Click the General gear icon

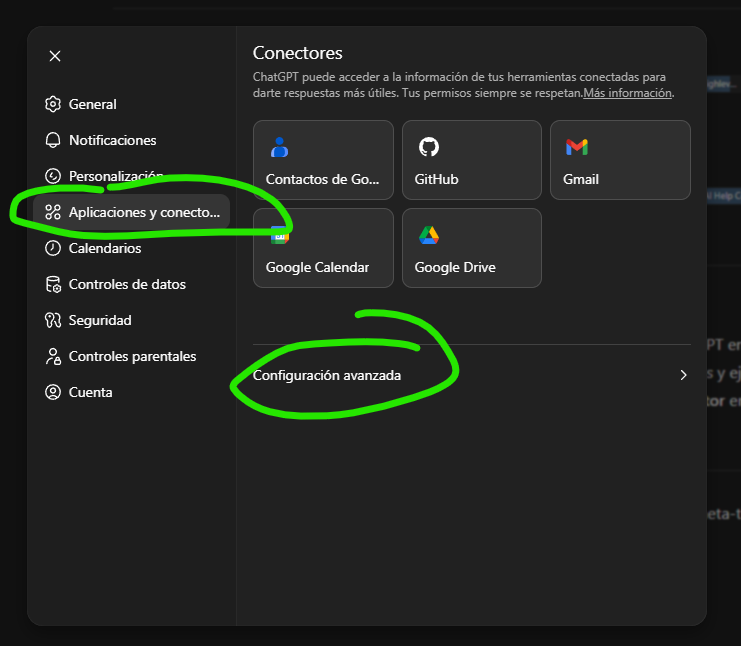[53, 104]
